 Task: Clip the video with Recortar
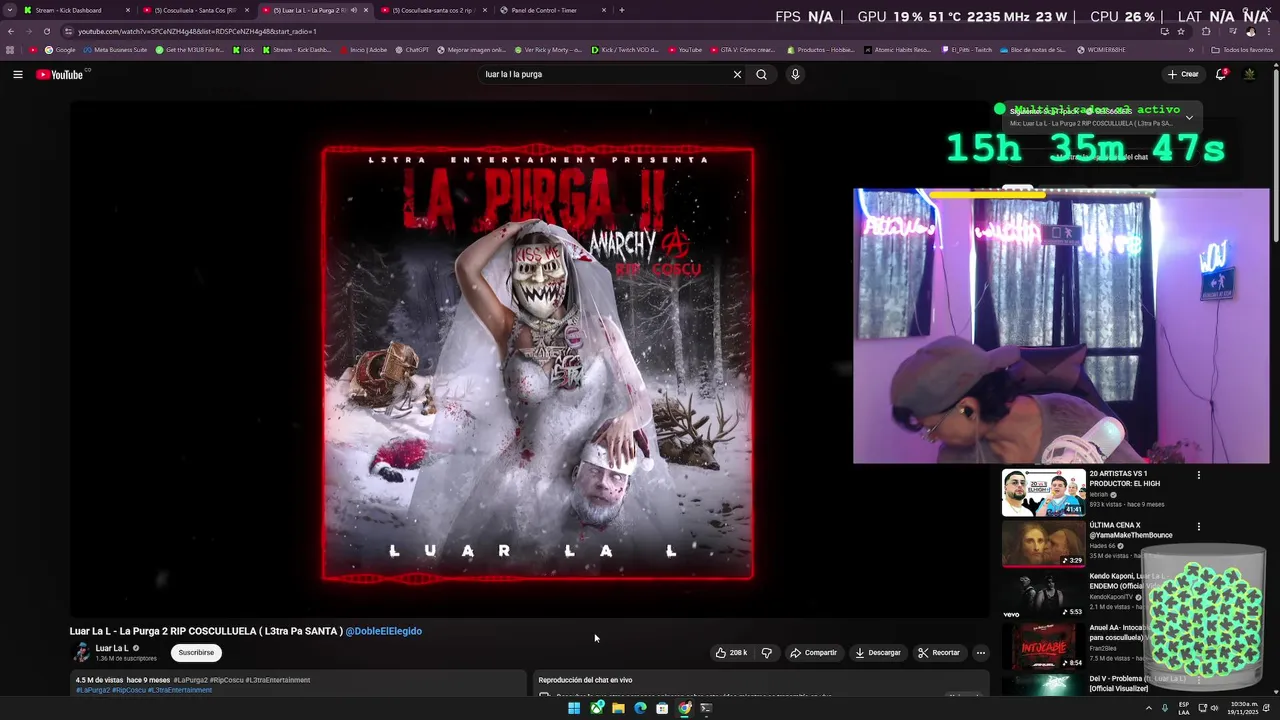tap(939, 653)
